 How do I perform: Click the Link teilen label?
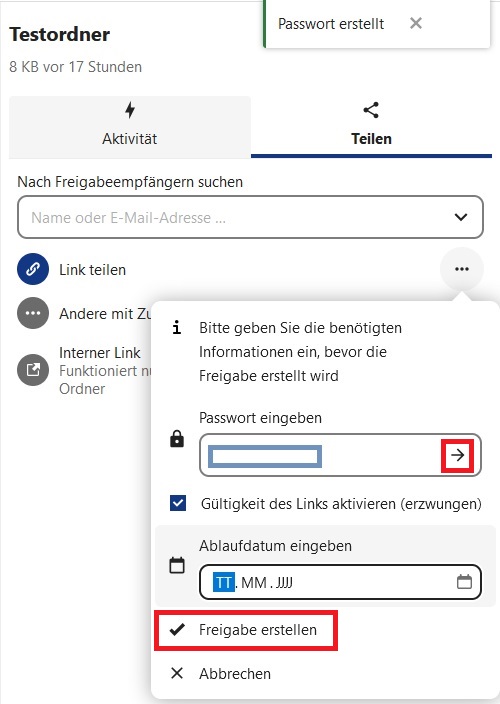coord(92,270)
